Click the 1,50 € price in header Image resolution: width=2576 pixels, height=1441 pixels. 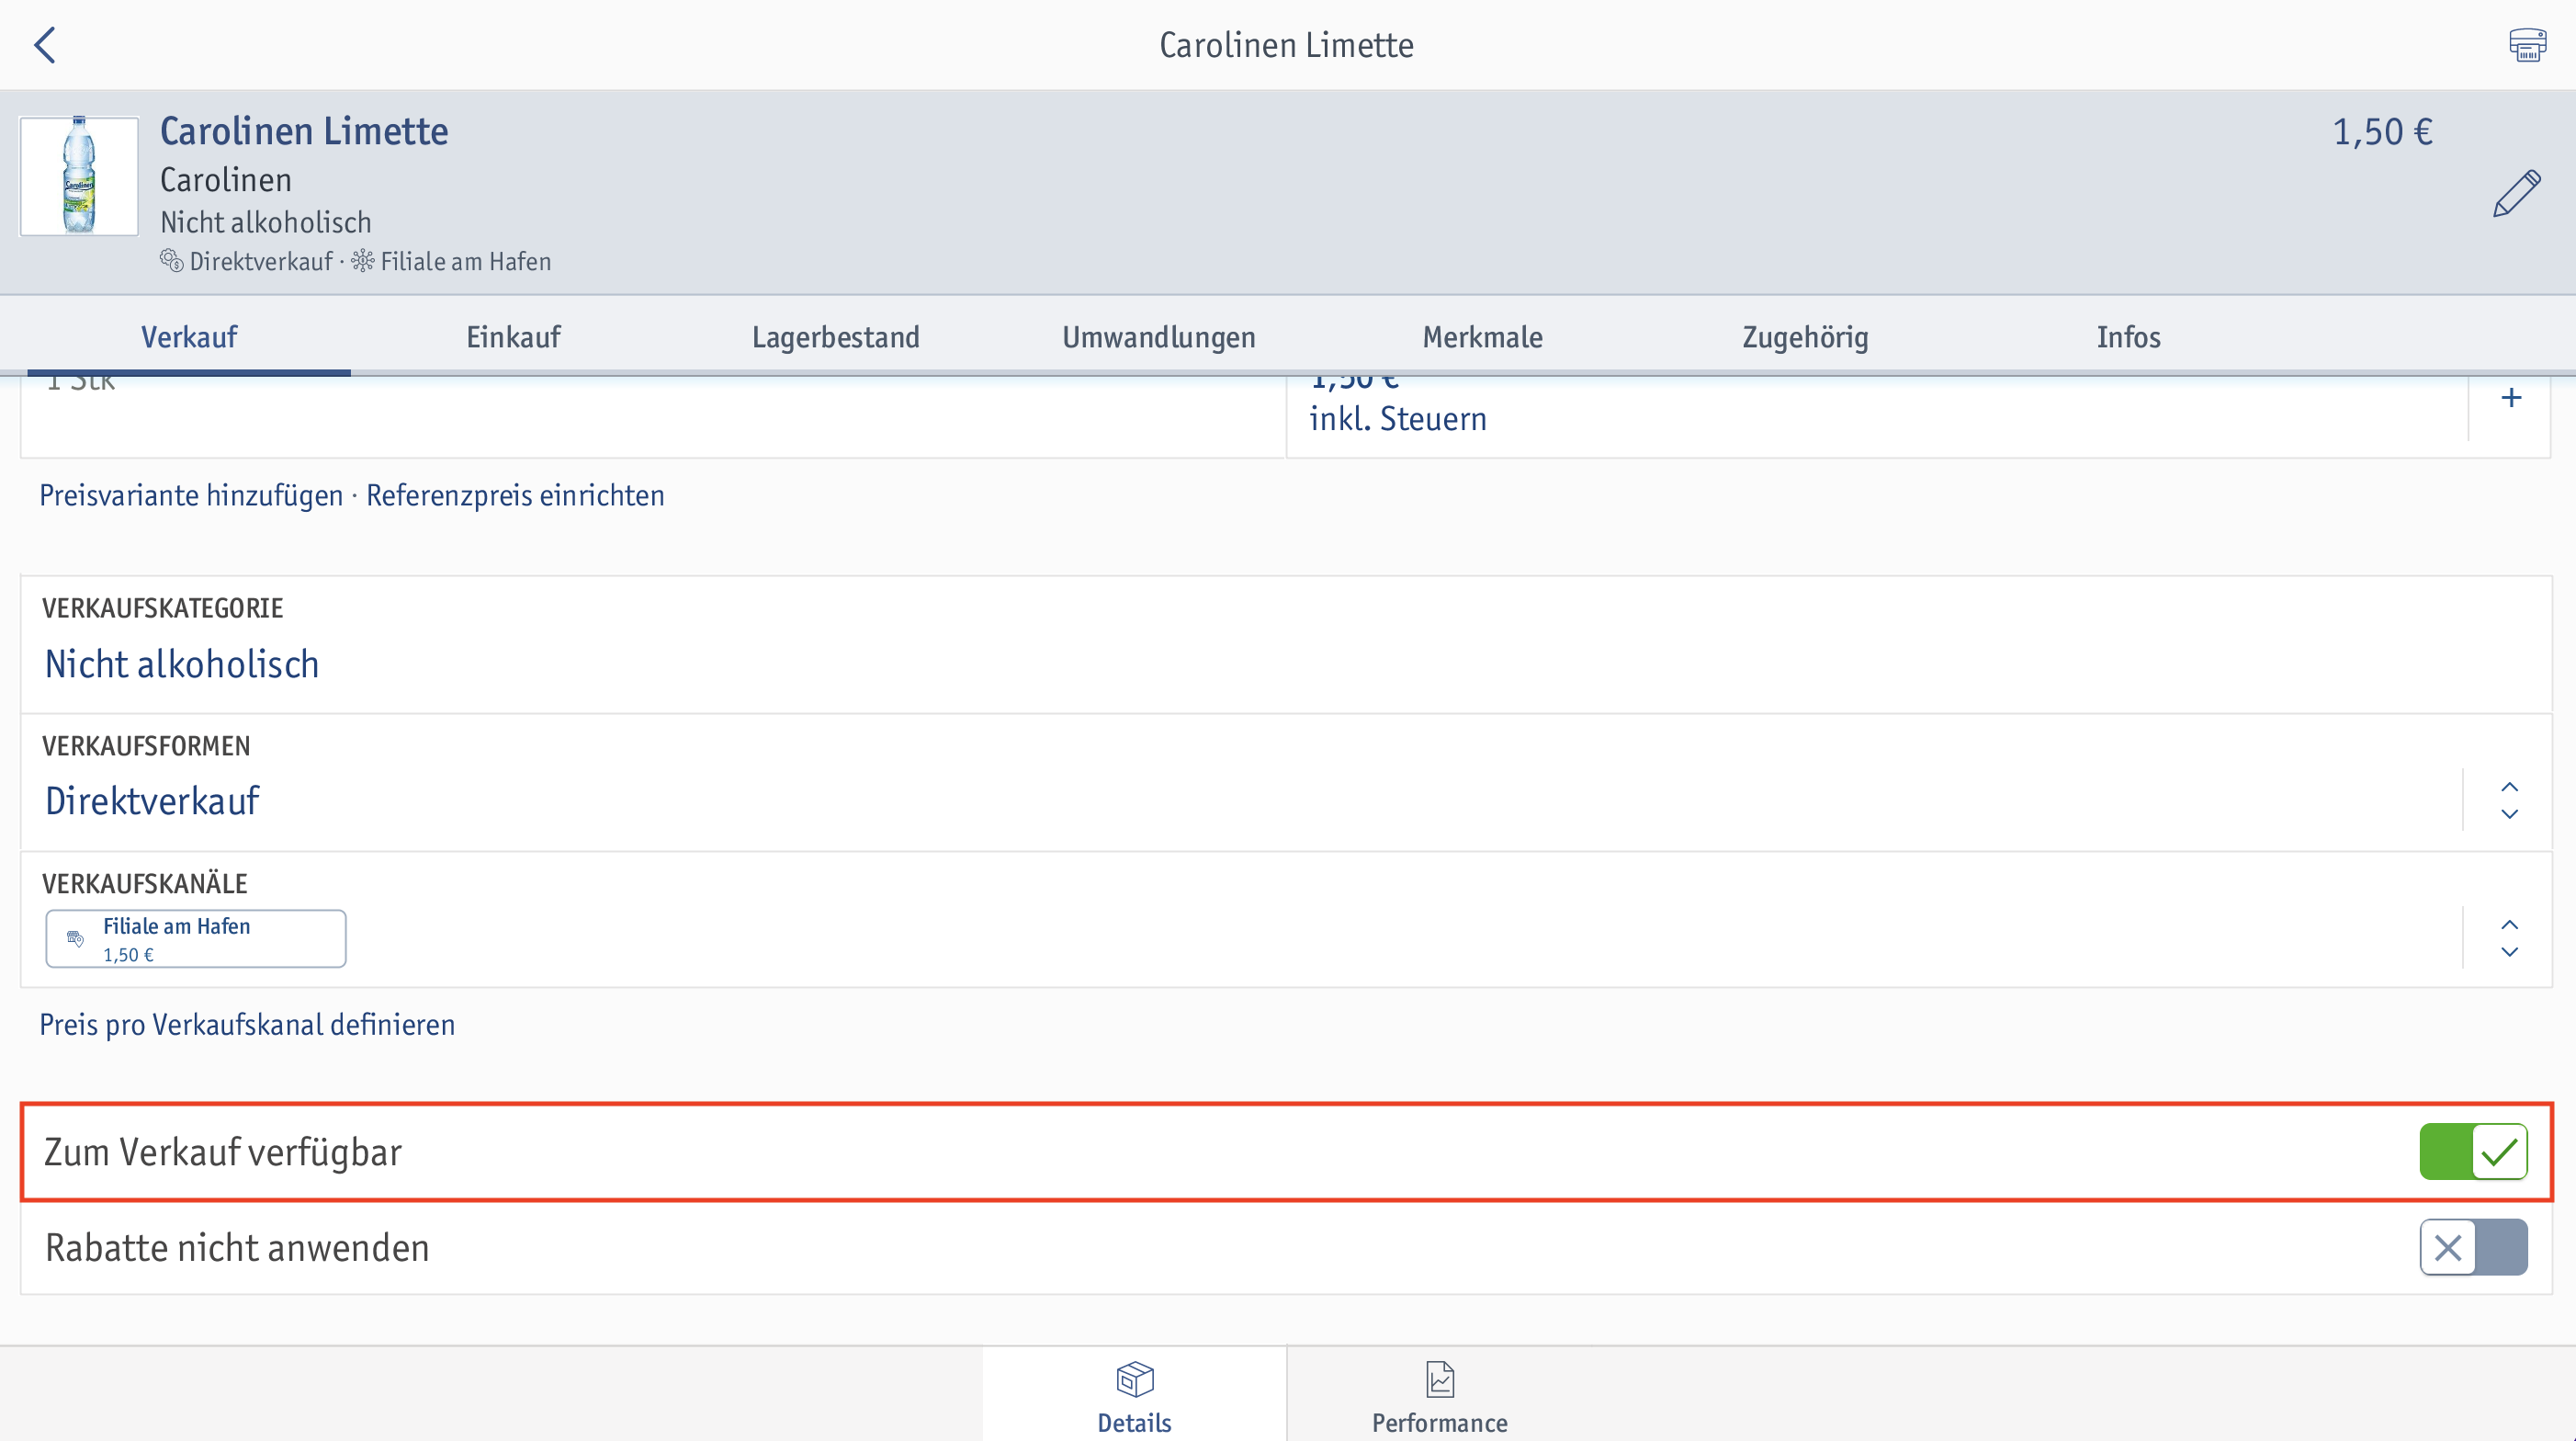[2382, 132]
